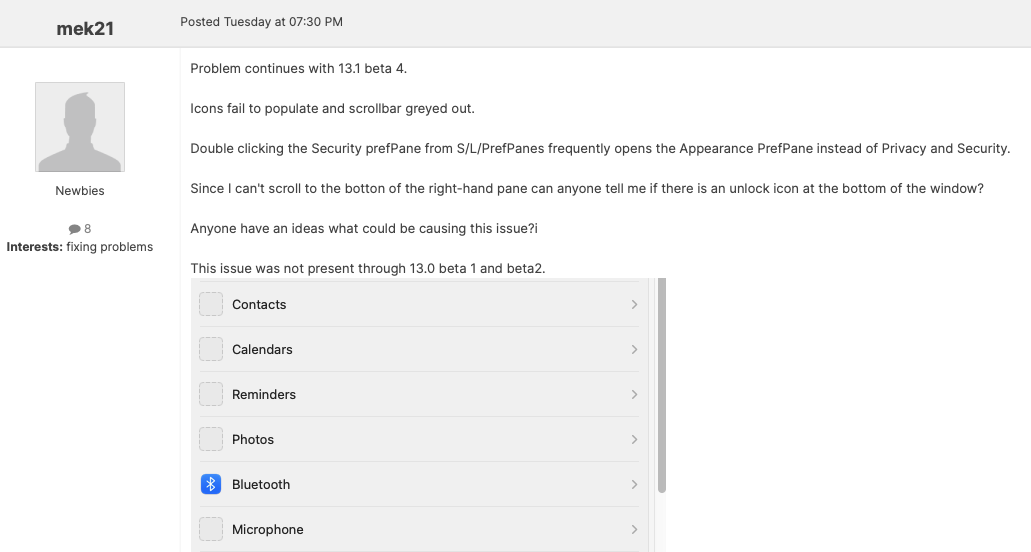
Task: Select the Bluetooth list item label
Action: pyautogui.click(x=261, y=484)
